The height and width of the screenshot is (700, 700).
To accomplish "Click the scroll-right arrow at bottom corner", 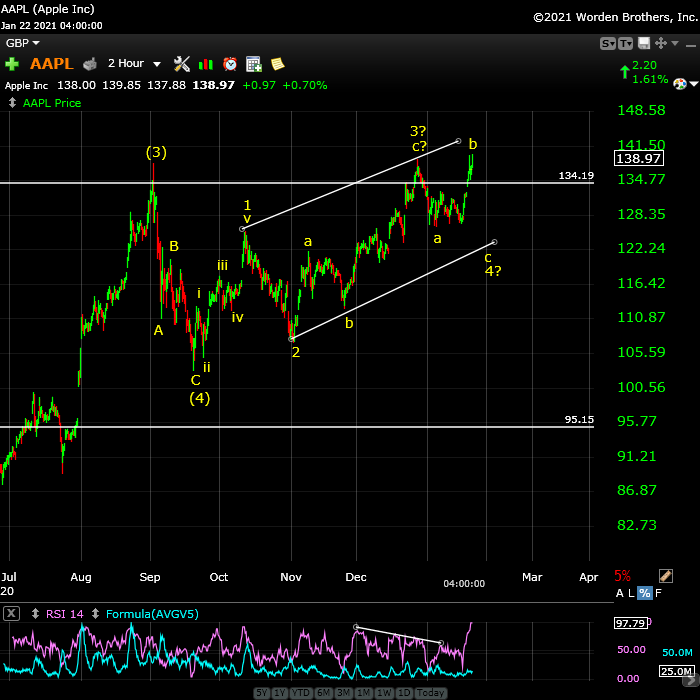I will coord(692,681).
